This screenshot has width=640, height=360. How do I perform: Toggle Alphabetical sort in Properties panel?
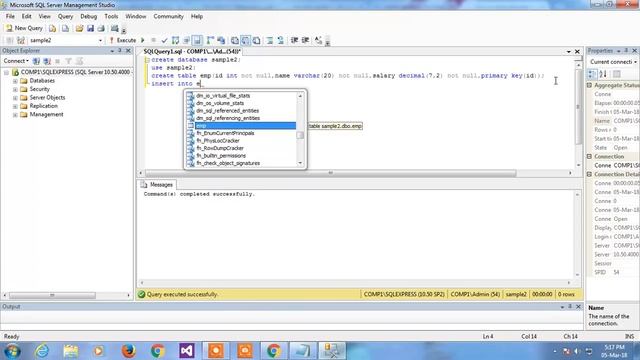(x=603, y=74)
